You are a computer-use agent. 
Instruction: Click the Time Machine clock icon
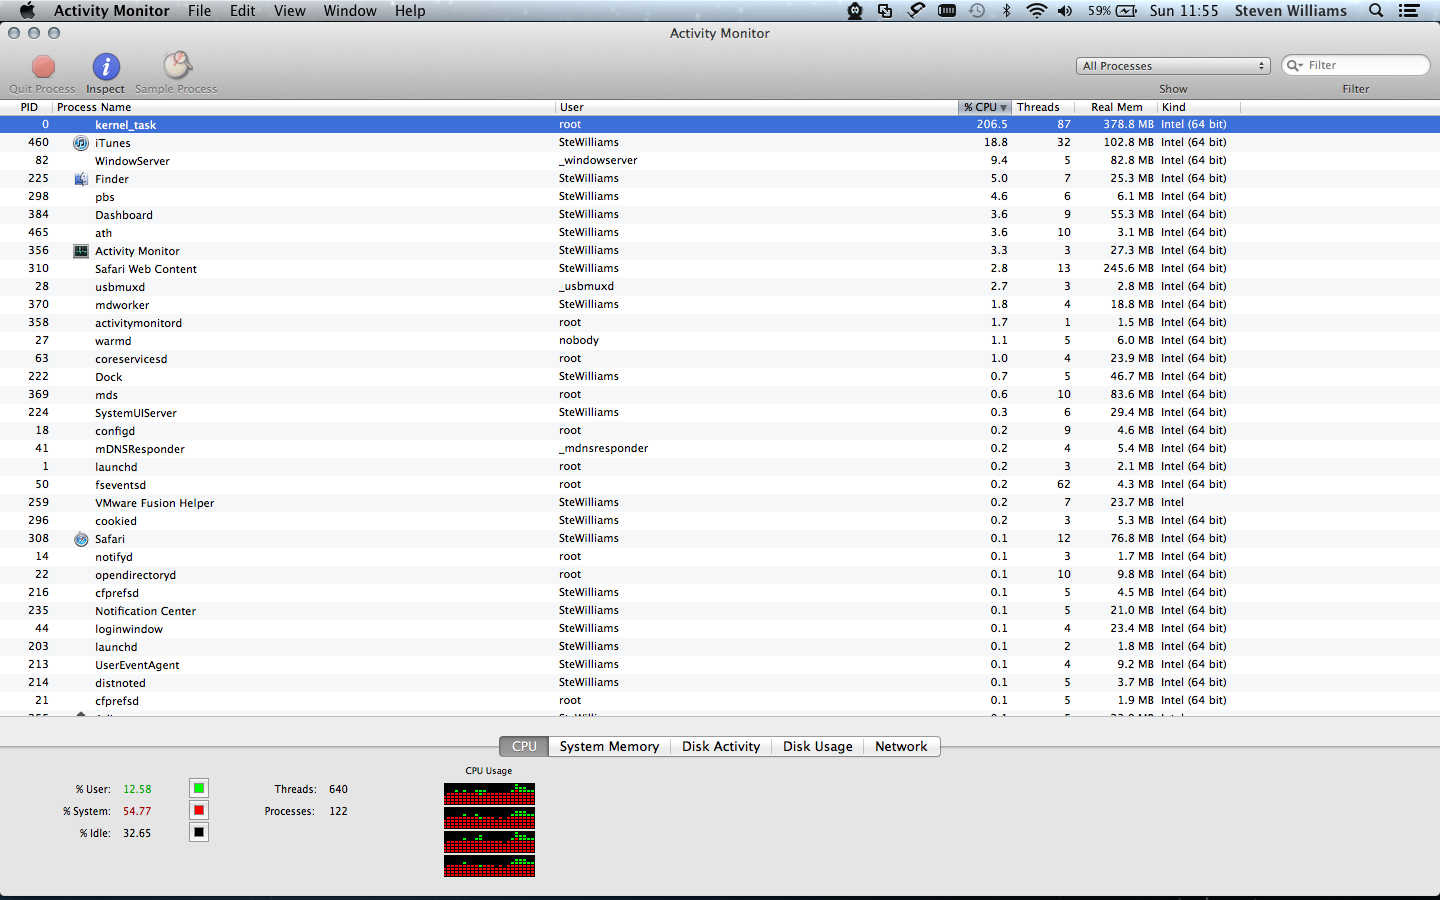coord(977,11)
